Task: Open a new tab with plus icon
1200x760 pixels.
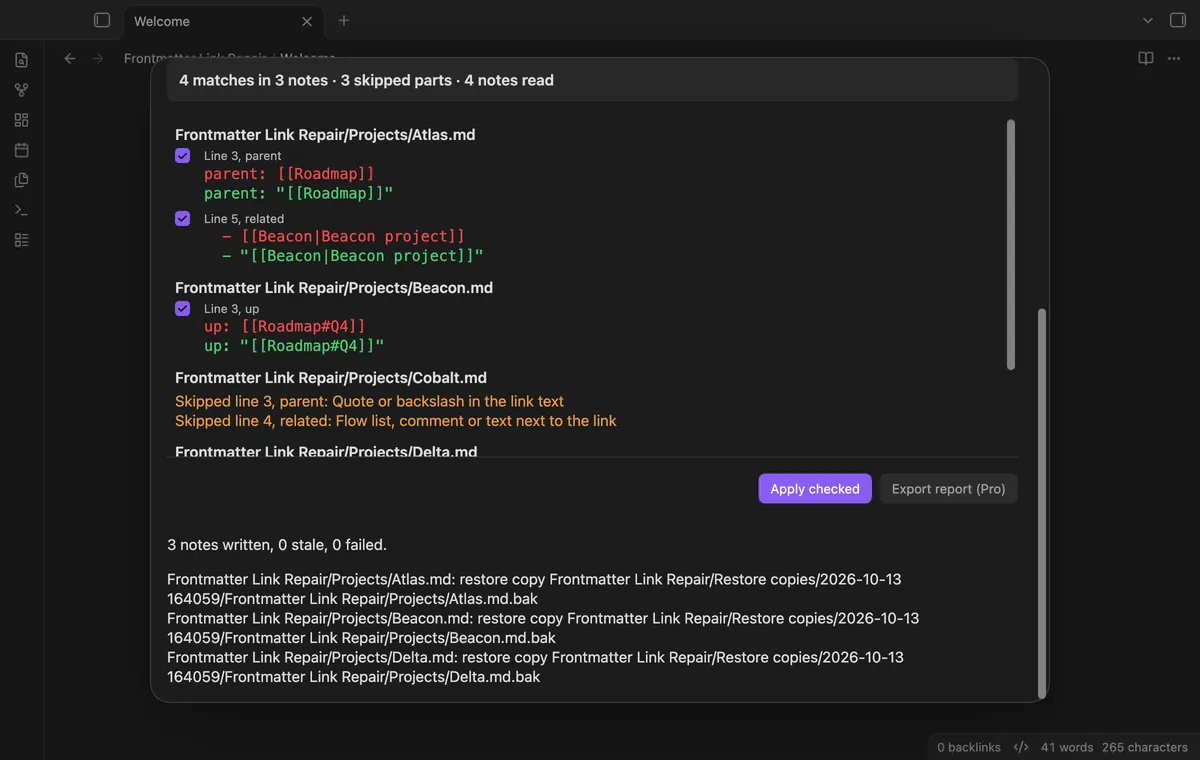Action: (344, 20)
